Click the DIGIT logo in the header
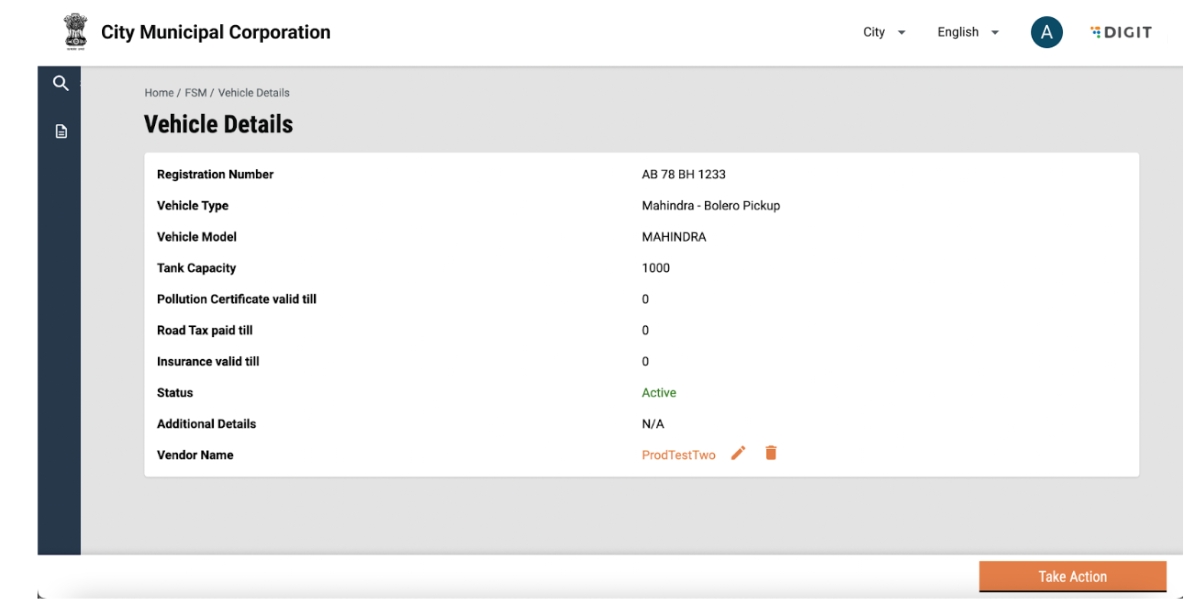 pyautogui.click(x=1121, y=32)
